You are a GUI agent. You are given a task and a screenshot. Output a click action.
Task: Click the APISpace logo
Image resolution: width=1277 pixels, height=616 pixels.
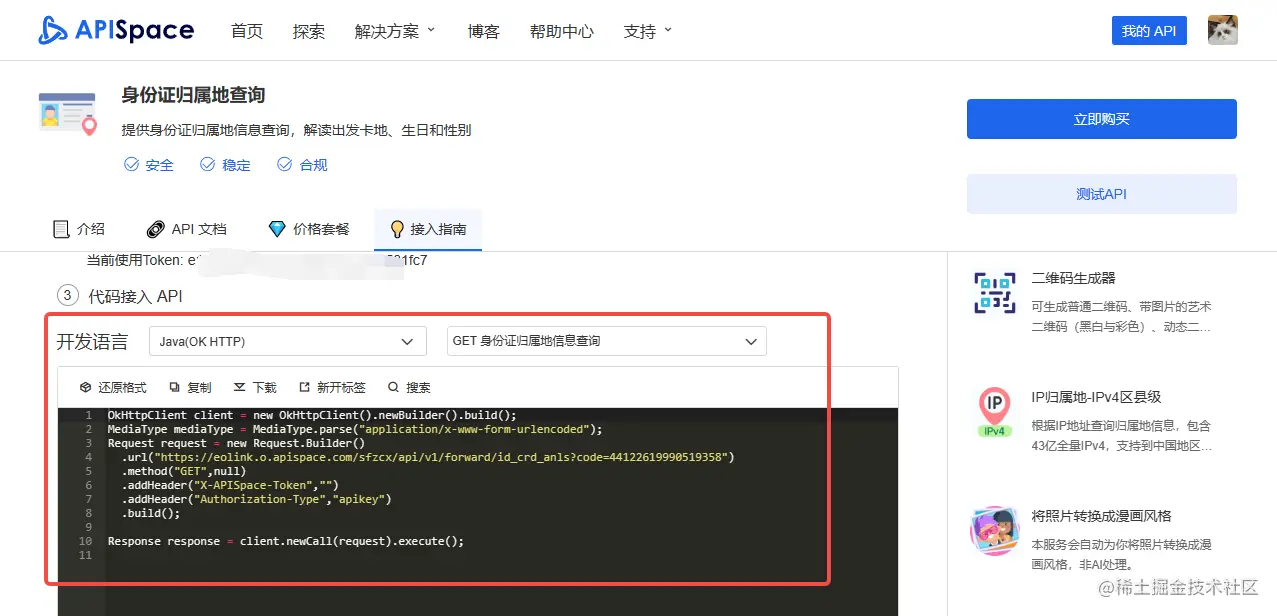[116, 30]
